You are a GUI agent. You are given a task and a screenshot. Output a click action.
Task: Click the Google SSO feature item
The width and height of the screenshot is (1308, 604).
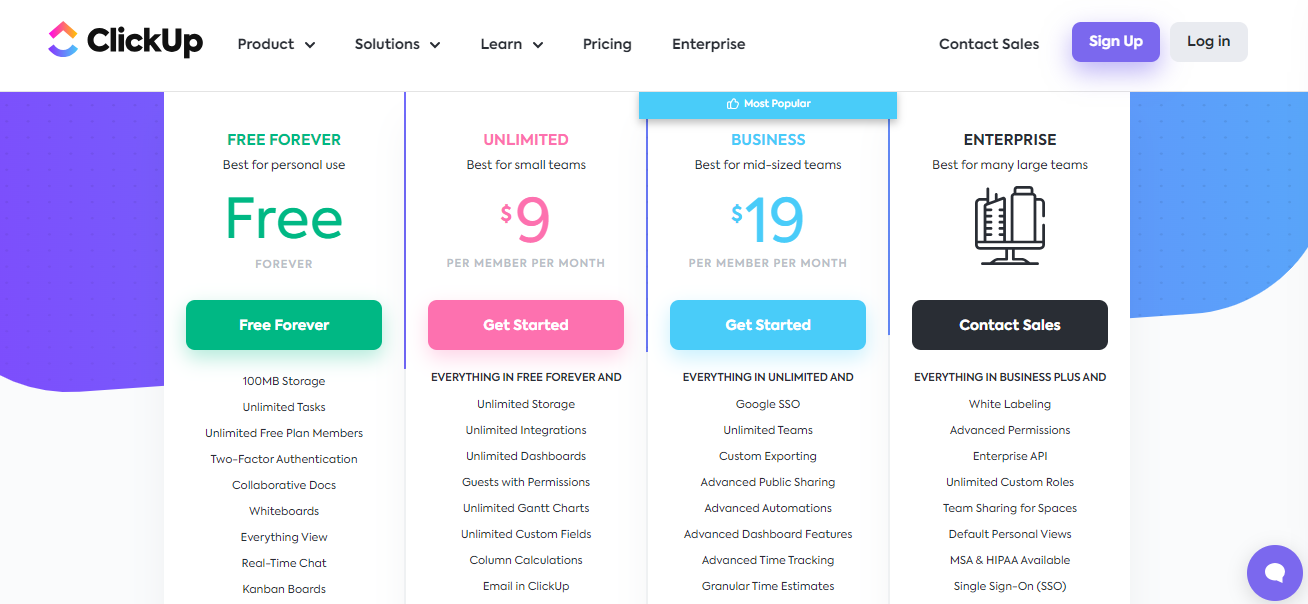pyautogui.click(x=768, y=404)
